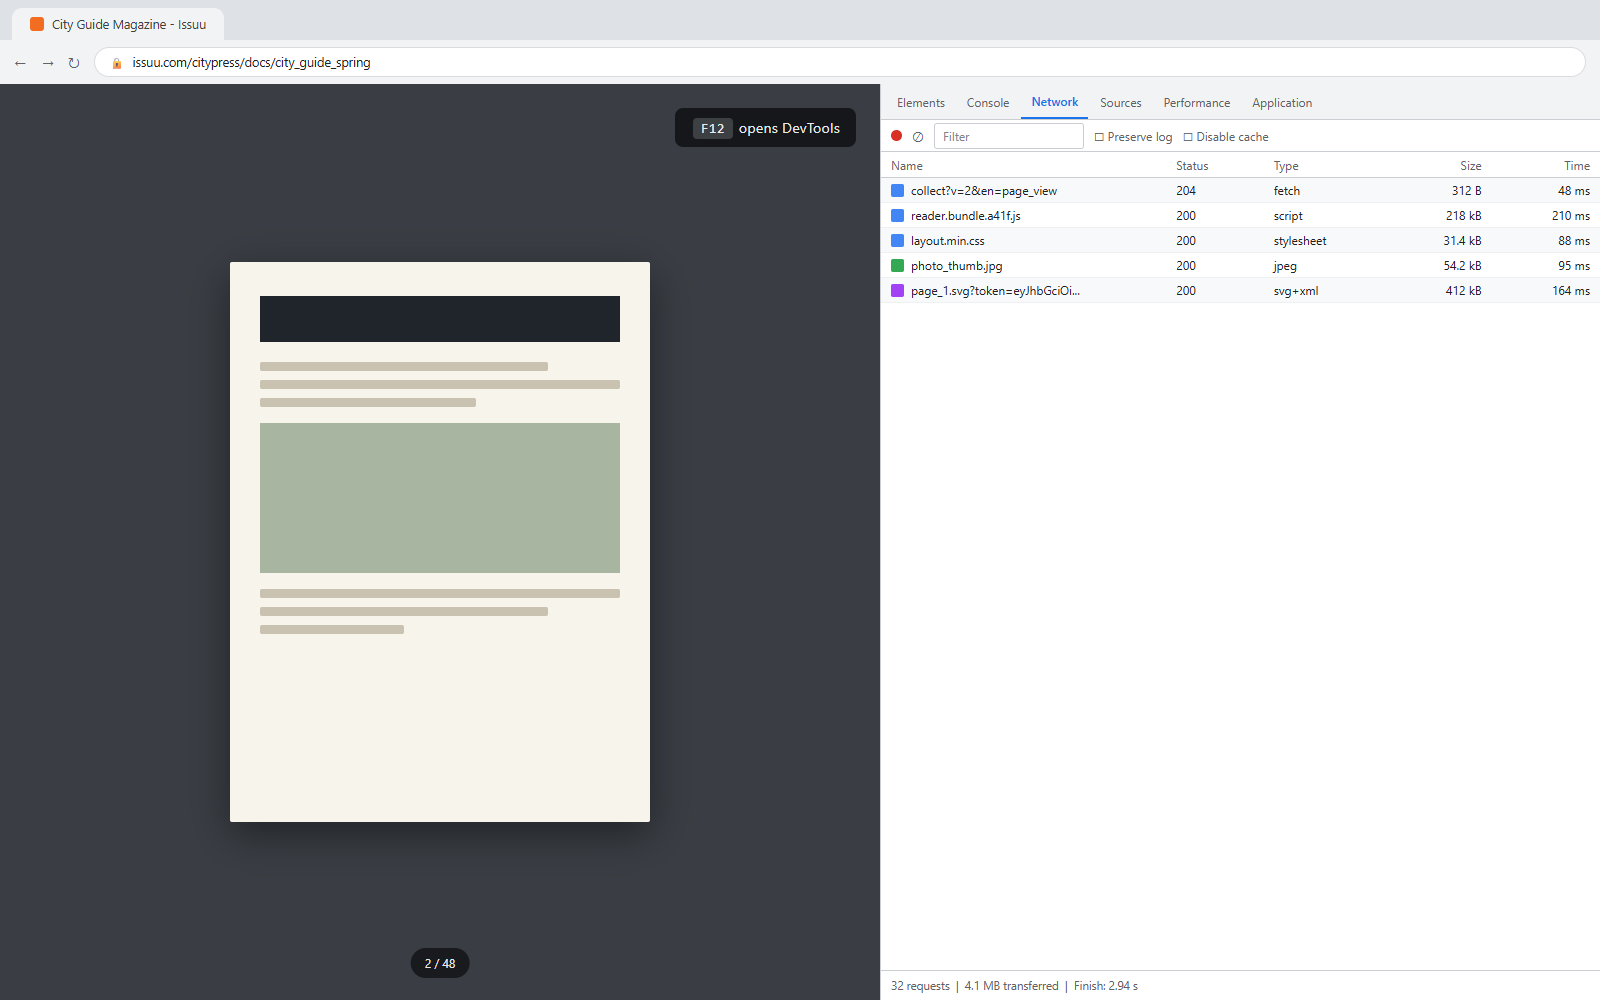The height and width of the screenshot is (1000, 1600).
Task: Click the jpeg type cell
Action: click(1285, 266)
